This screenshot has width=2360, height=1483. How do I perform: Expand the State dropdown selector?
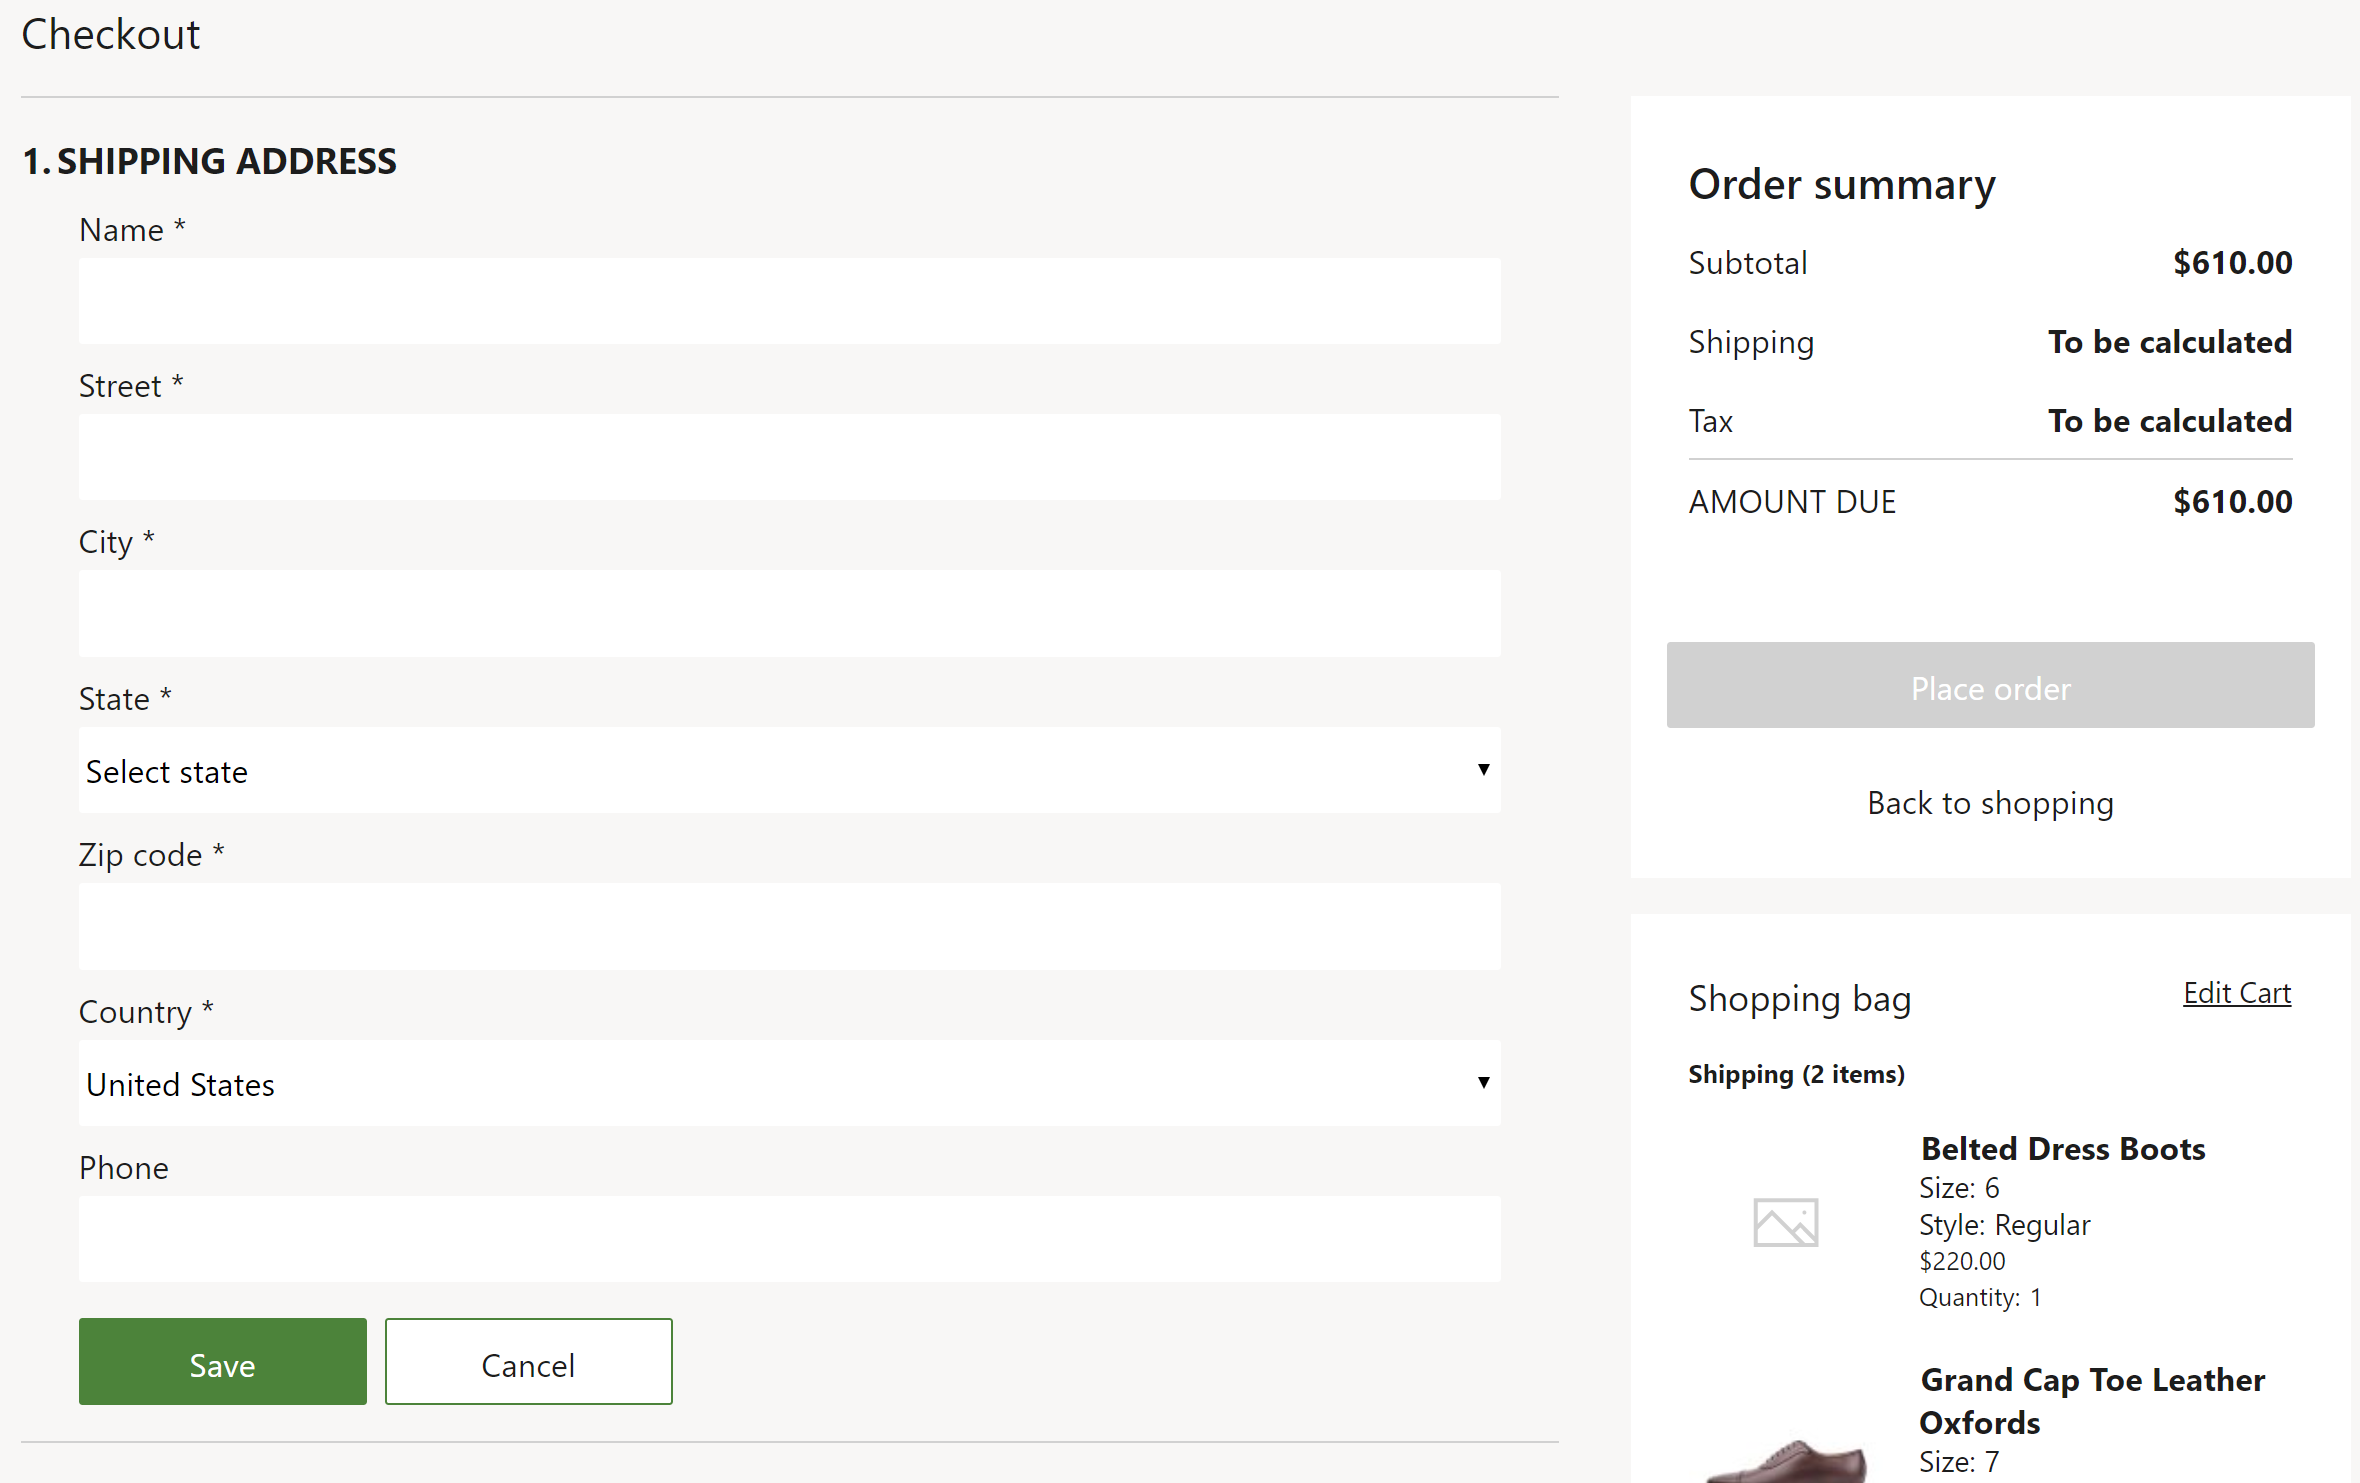pyautogui.click(x=789, y=769)
